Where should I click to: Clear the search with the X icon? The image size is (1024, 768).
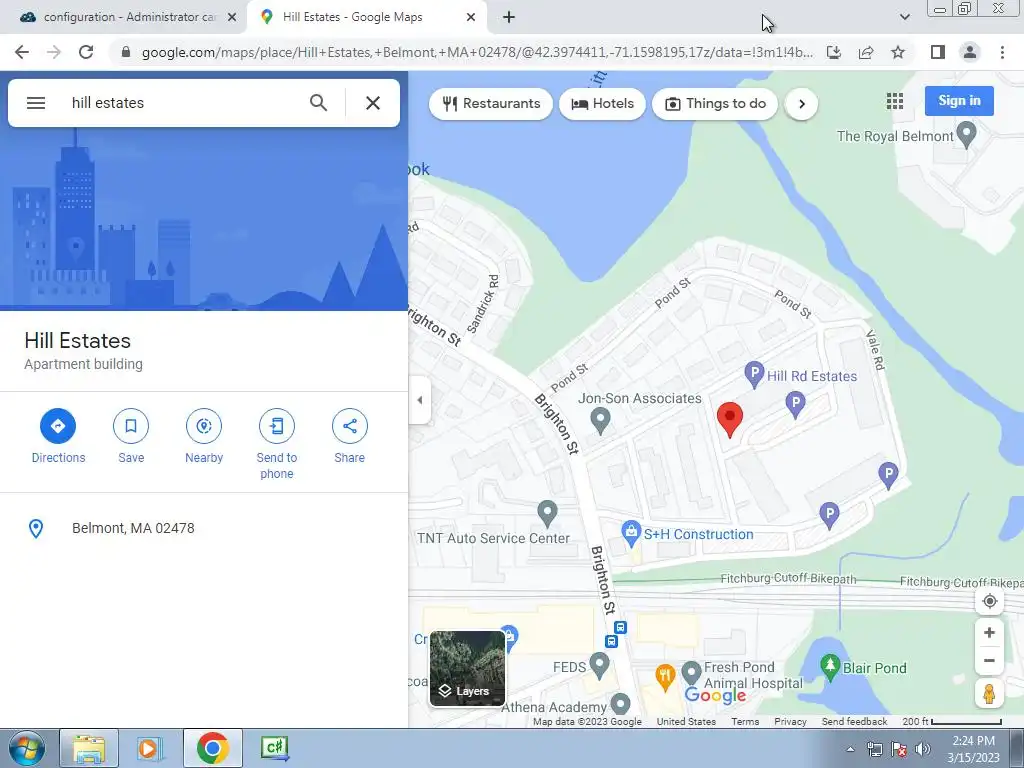373,103
